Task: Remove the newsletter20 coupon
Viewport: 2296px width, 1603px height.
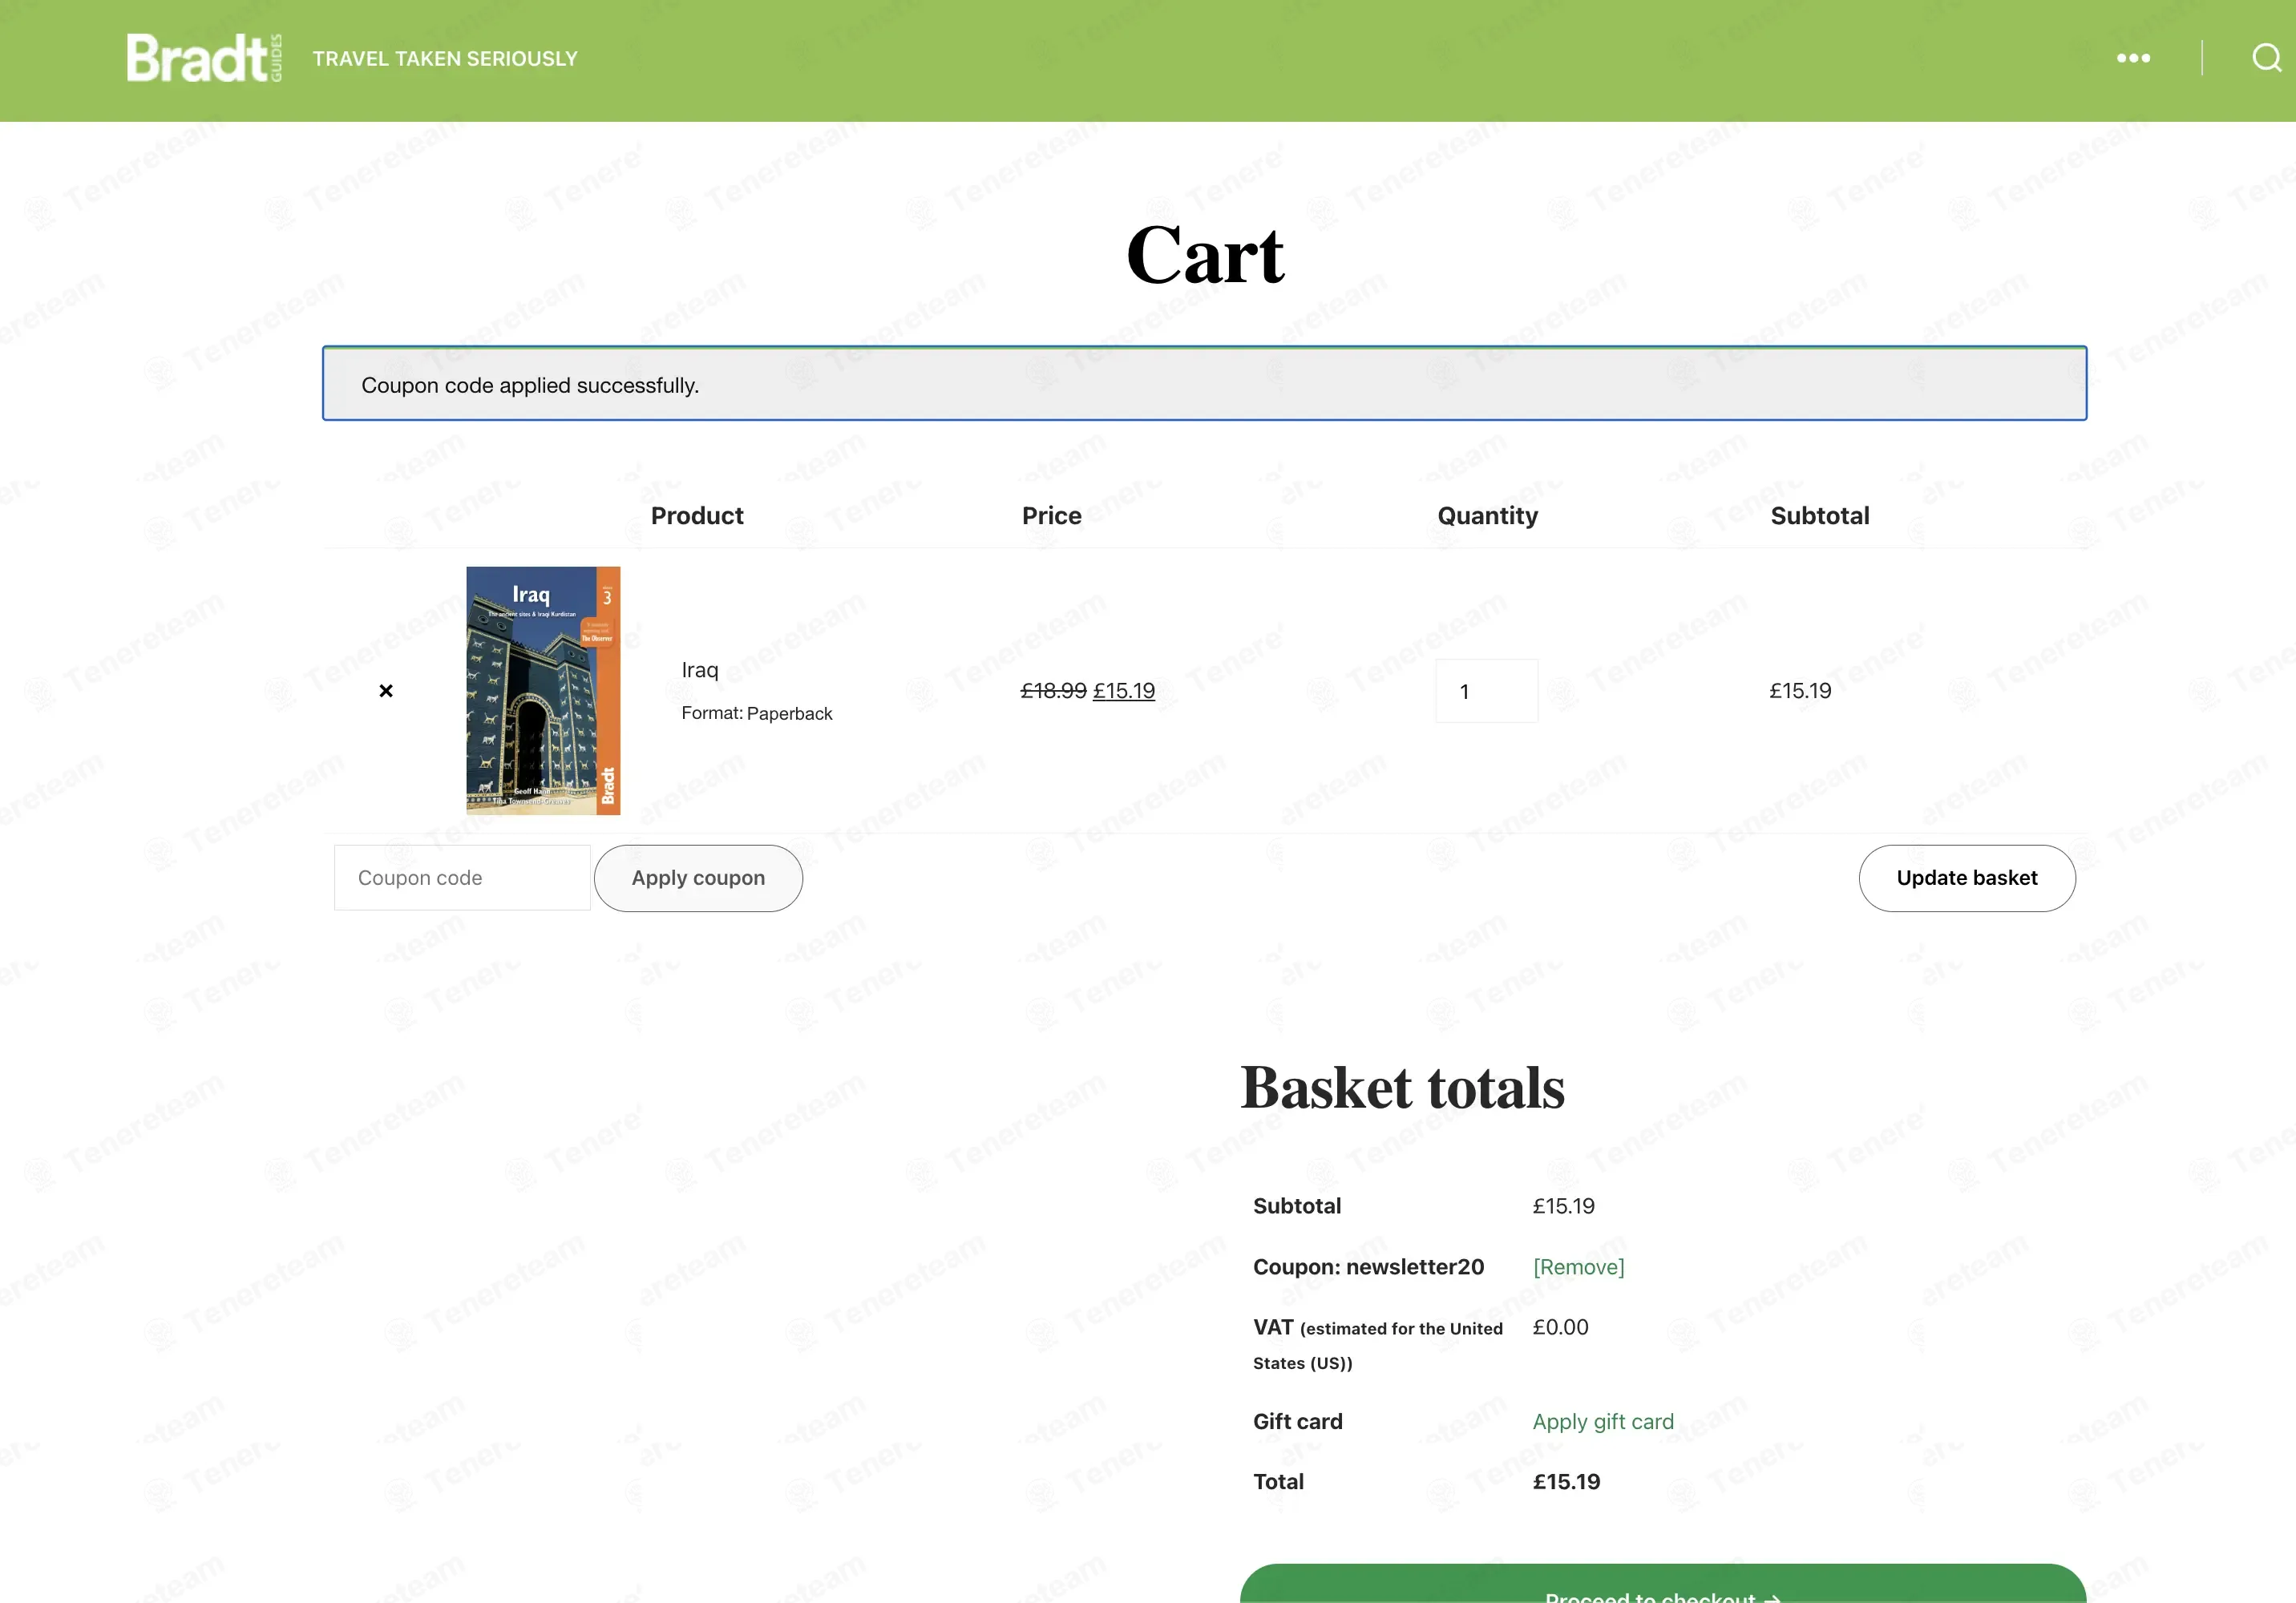Action: coord(1579,1267)
